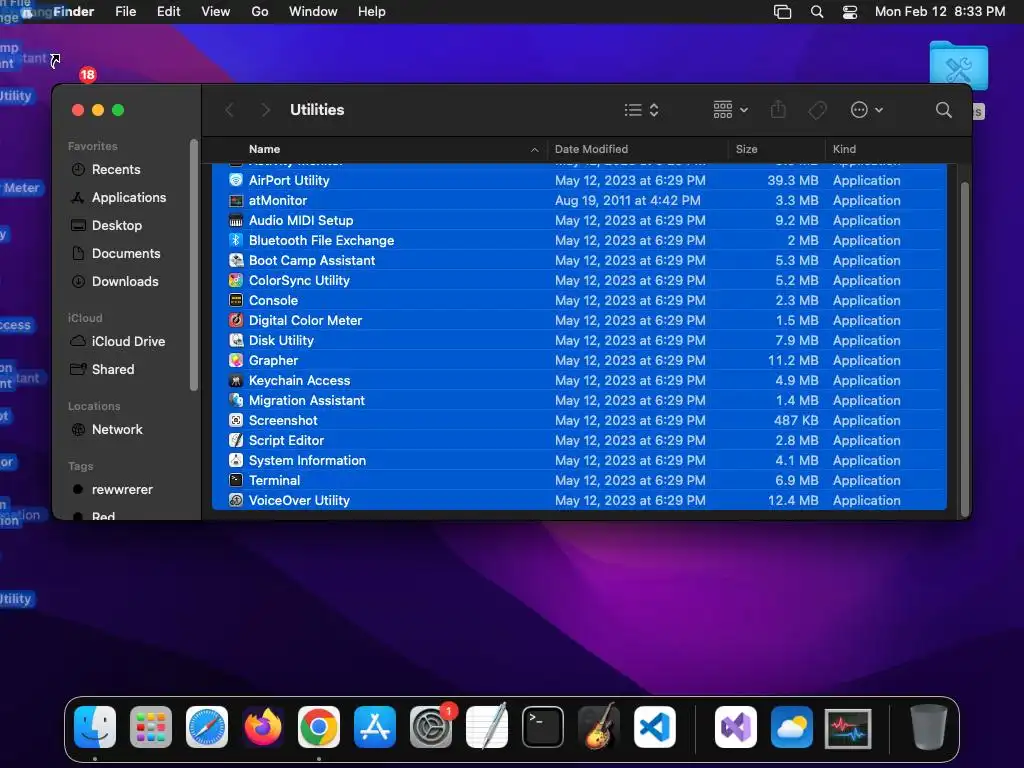Click the Forward navigation arrow
The width and height of the screenshot is (1024, 768).
265,110
